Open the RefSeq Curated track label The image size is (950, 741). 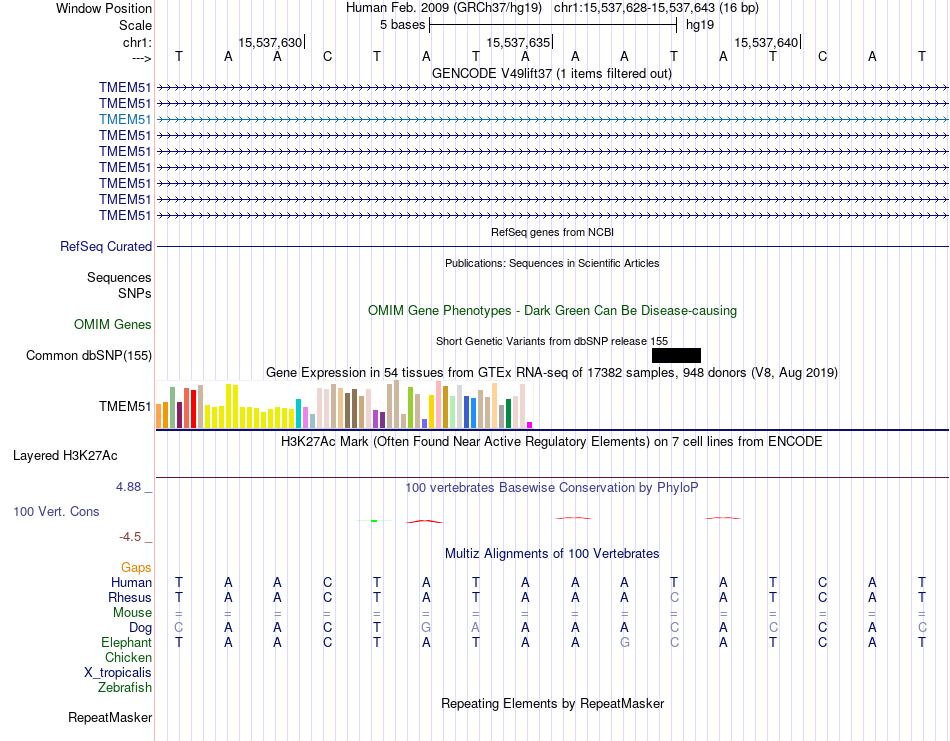106,247
